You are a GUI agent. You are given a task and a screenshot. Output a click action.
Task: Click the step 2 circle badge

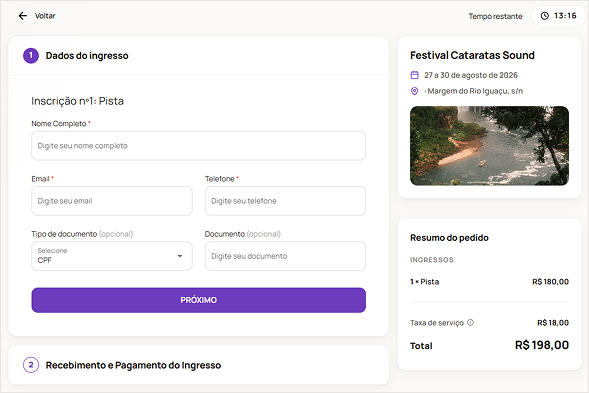coord(31,365)
